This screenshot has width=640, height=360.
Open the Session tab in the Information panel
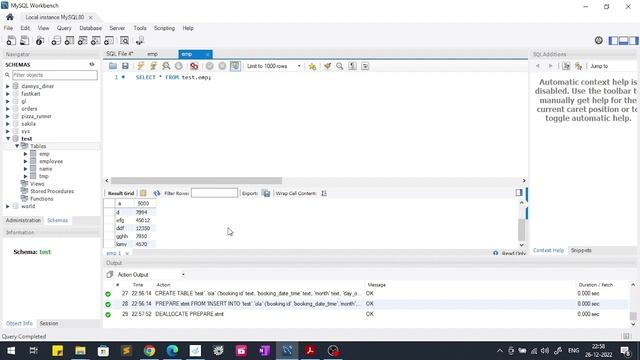(x=49, y=323)
